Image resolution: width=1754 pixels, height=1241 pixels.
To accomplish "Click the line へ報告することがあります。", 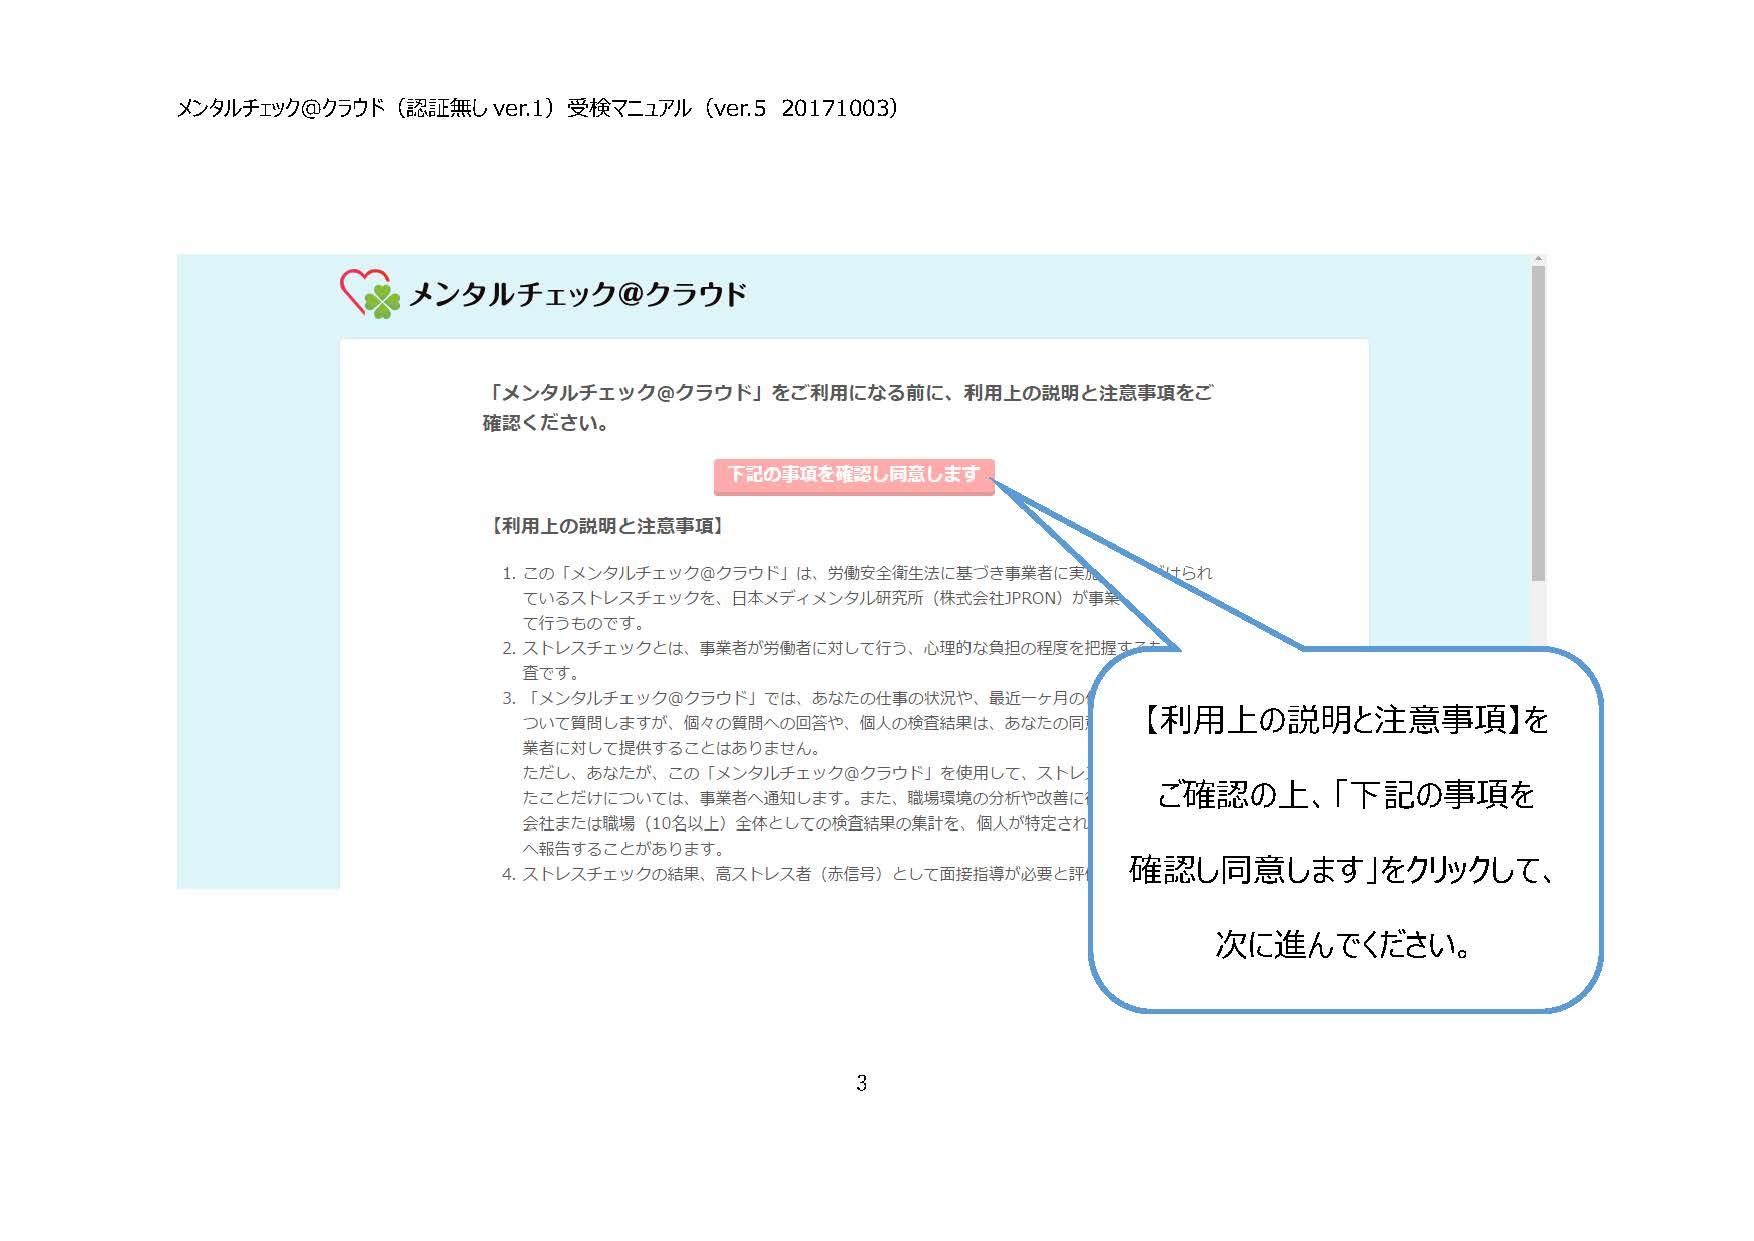I will coord(624,849).
